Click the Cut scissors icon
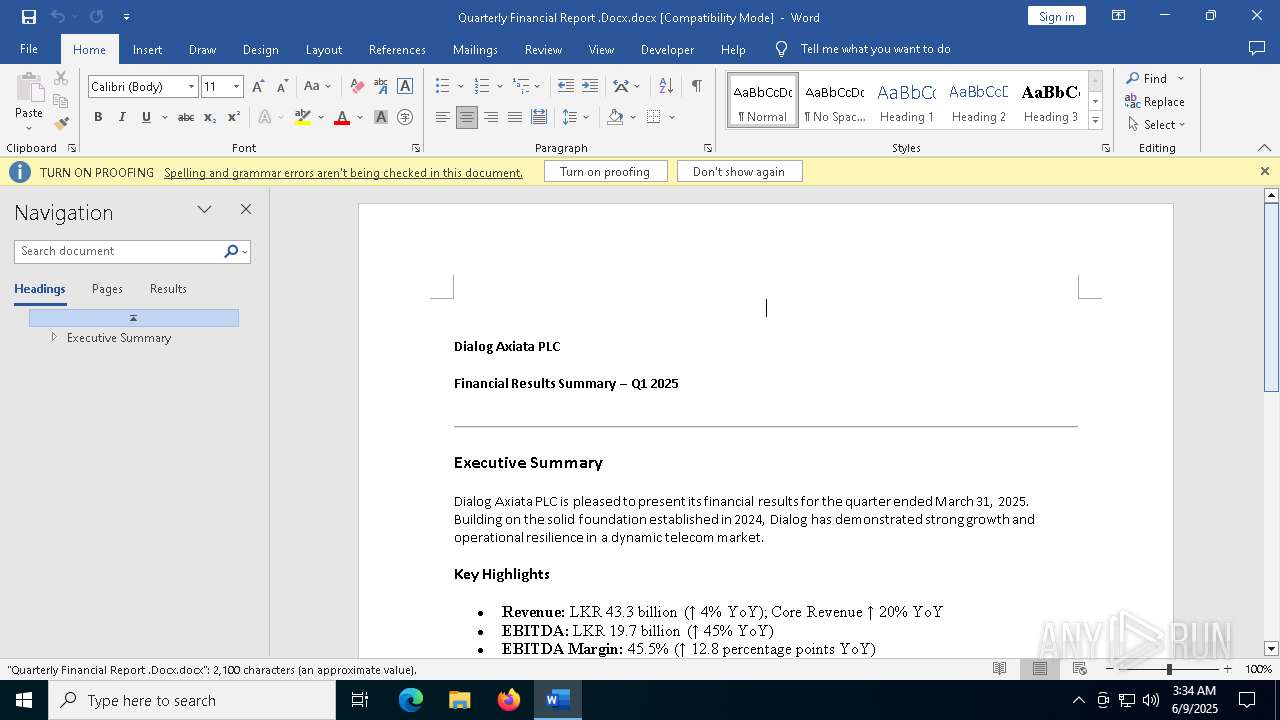 click(x=61, y=78)
